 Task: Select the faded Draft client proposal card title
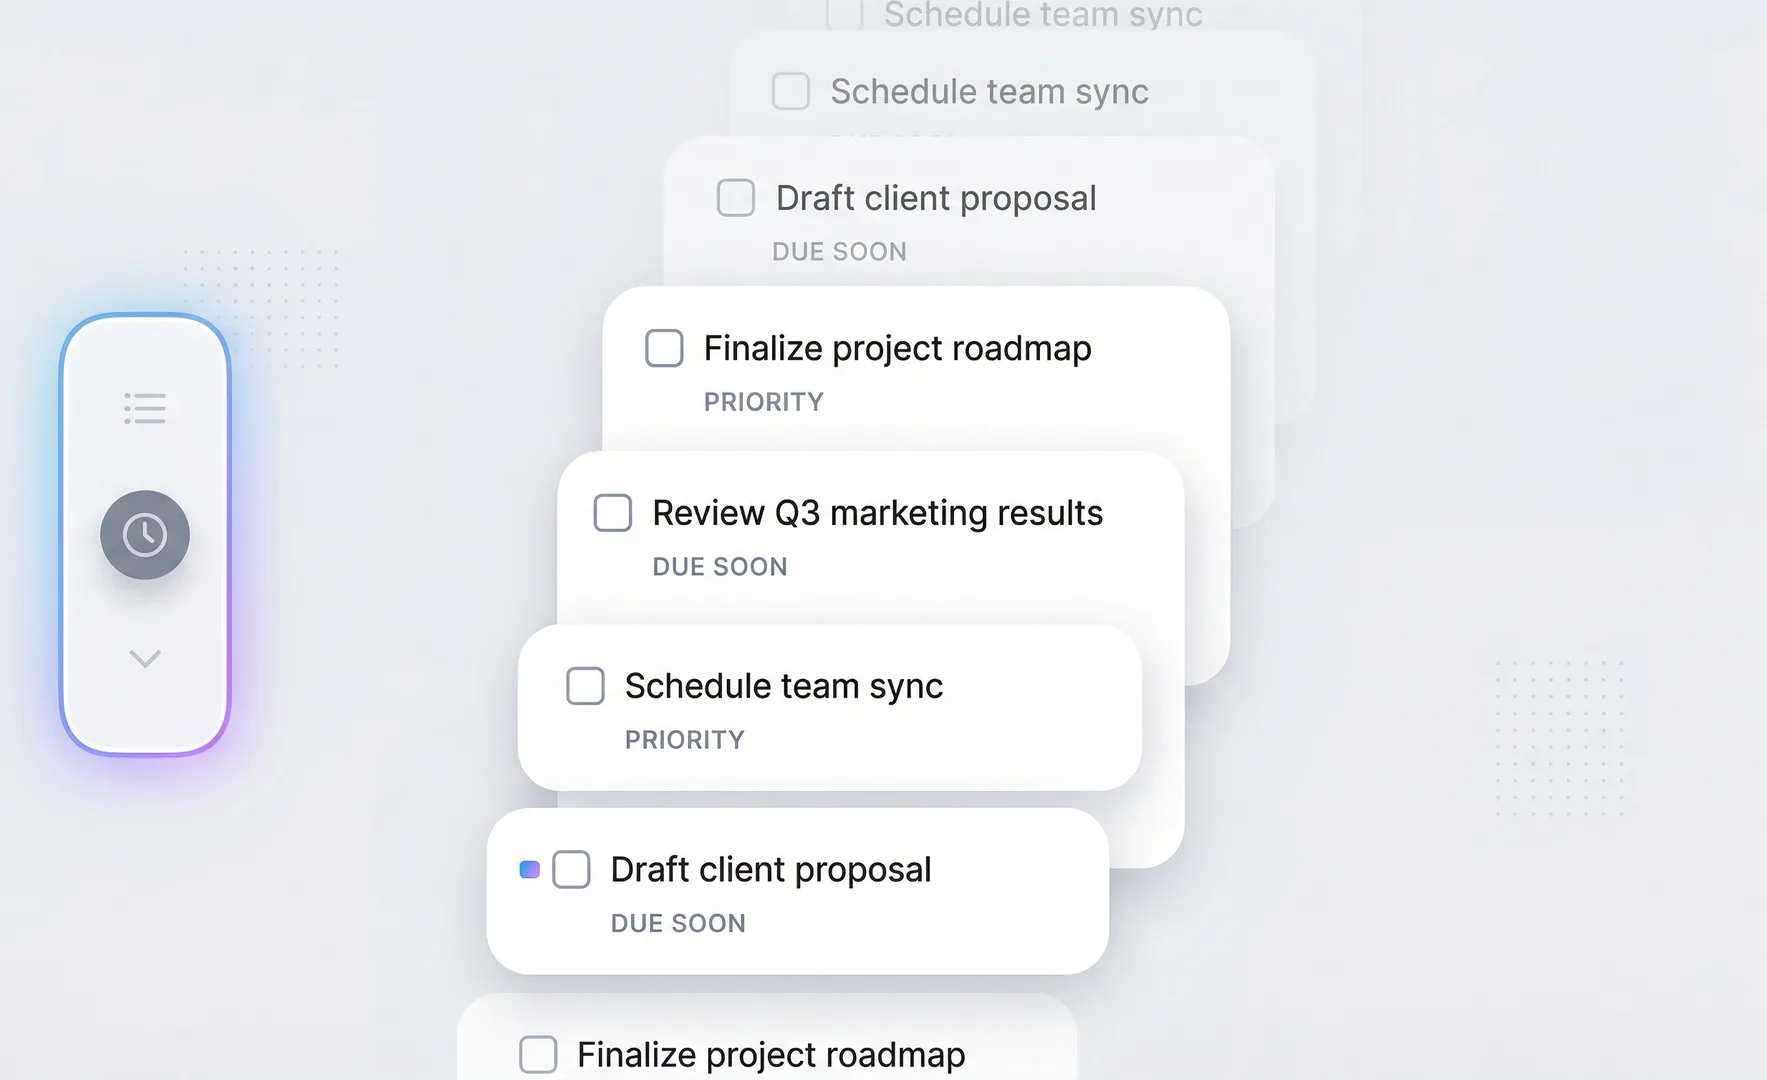coord(936,198)
